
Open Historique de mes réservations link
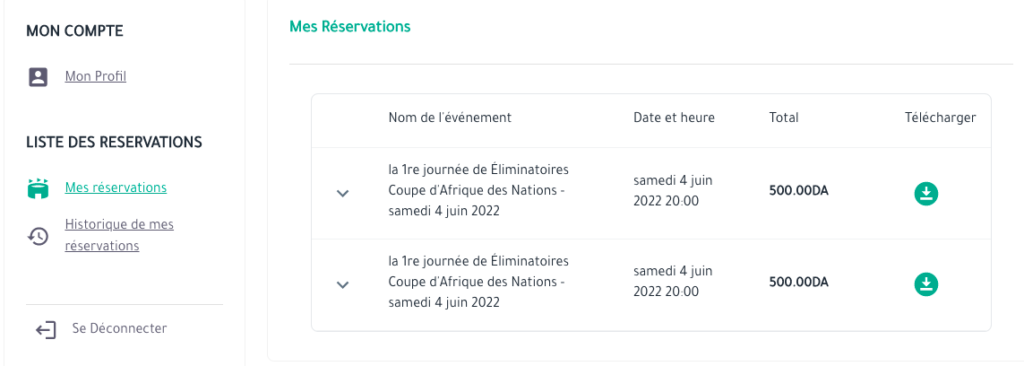coord(120,235)
